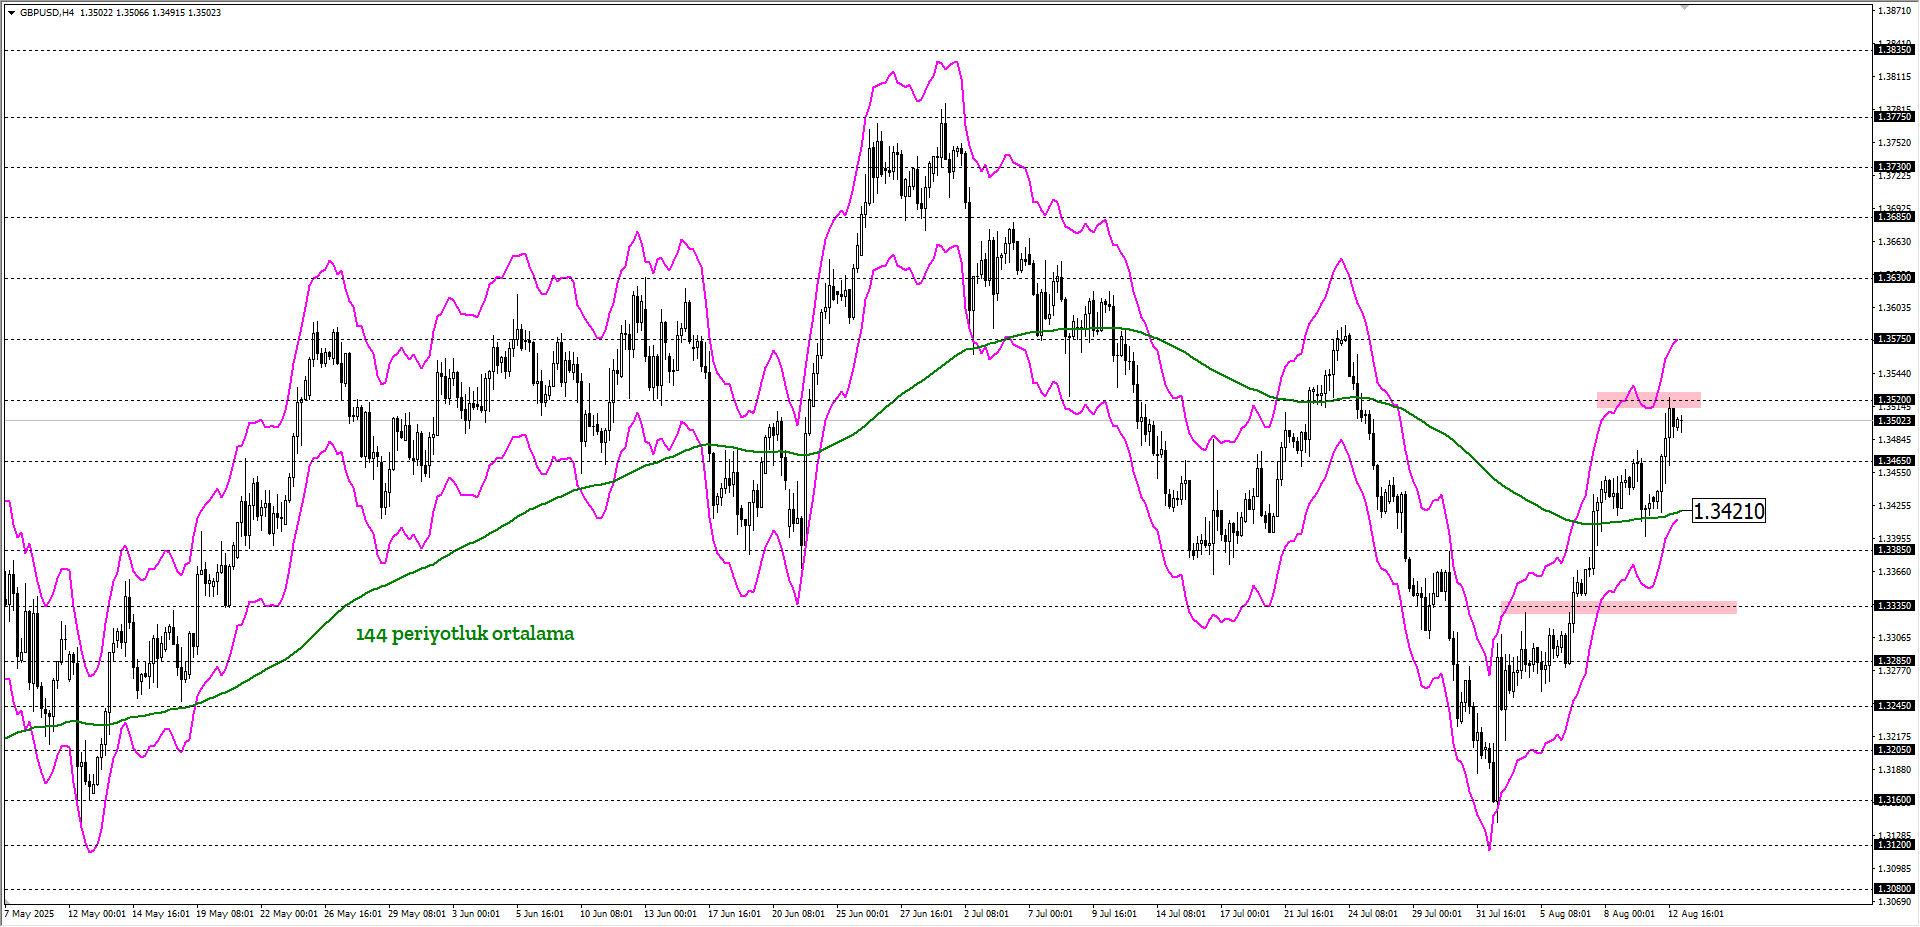Select the 1.34210 moving average price label
The width and height of the screenshot is (1920, 927).
[x=1729, y=511]
